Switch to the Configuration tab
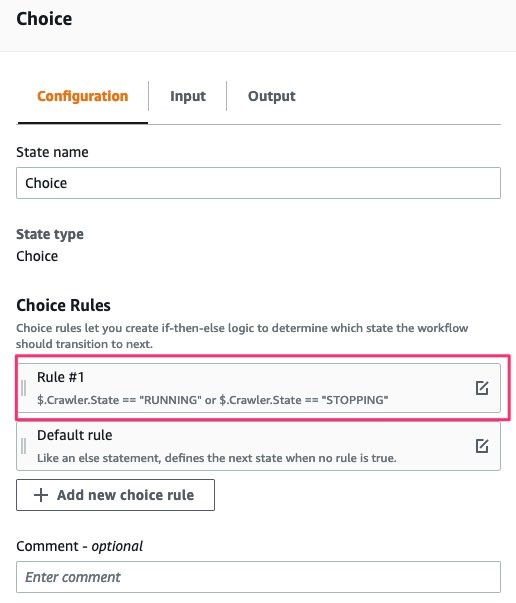The width and height of the screenshot is (516, 603). [x=83, y=96]
